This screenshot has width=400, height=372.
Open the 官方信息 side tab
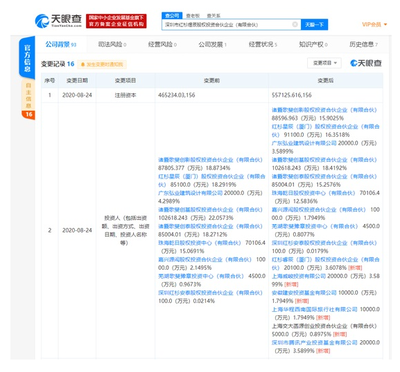27,57
